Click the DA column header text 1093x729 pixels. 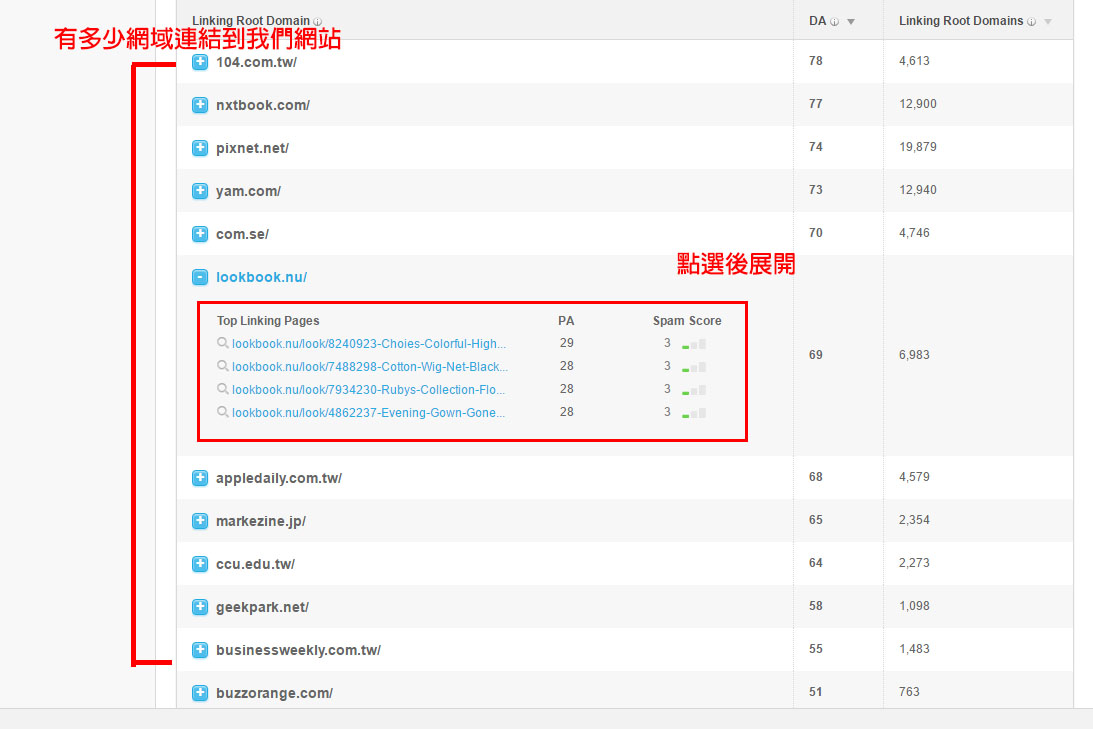click(817, 21)
